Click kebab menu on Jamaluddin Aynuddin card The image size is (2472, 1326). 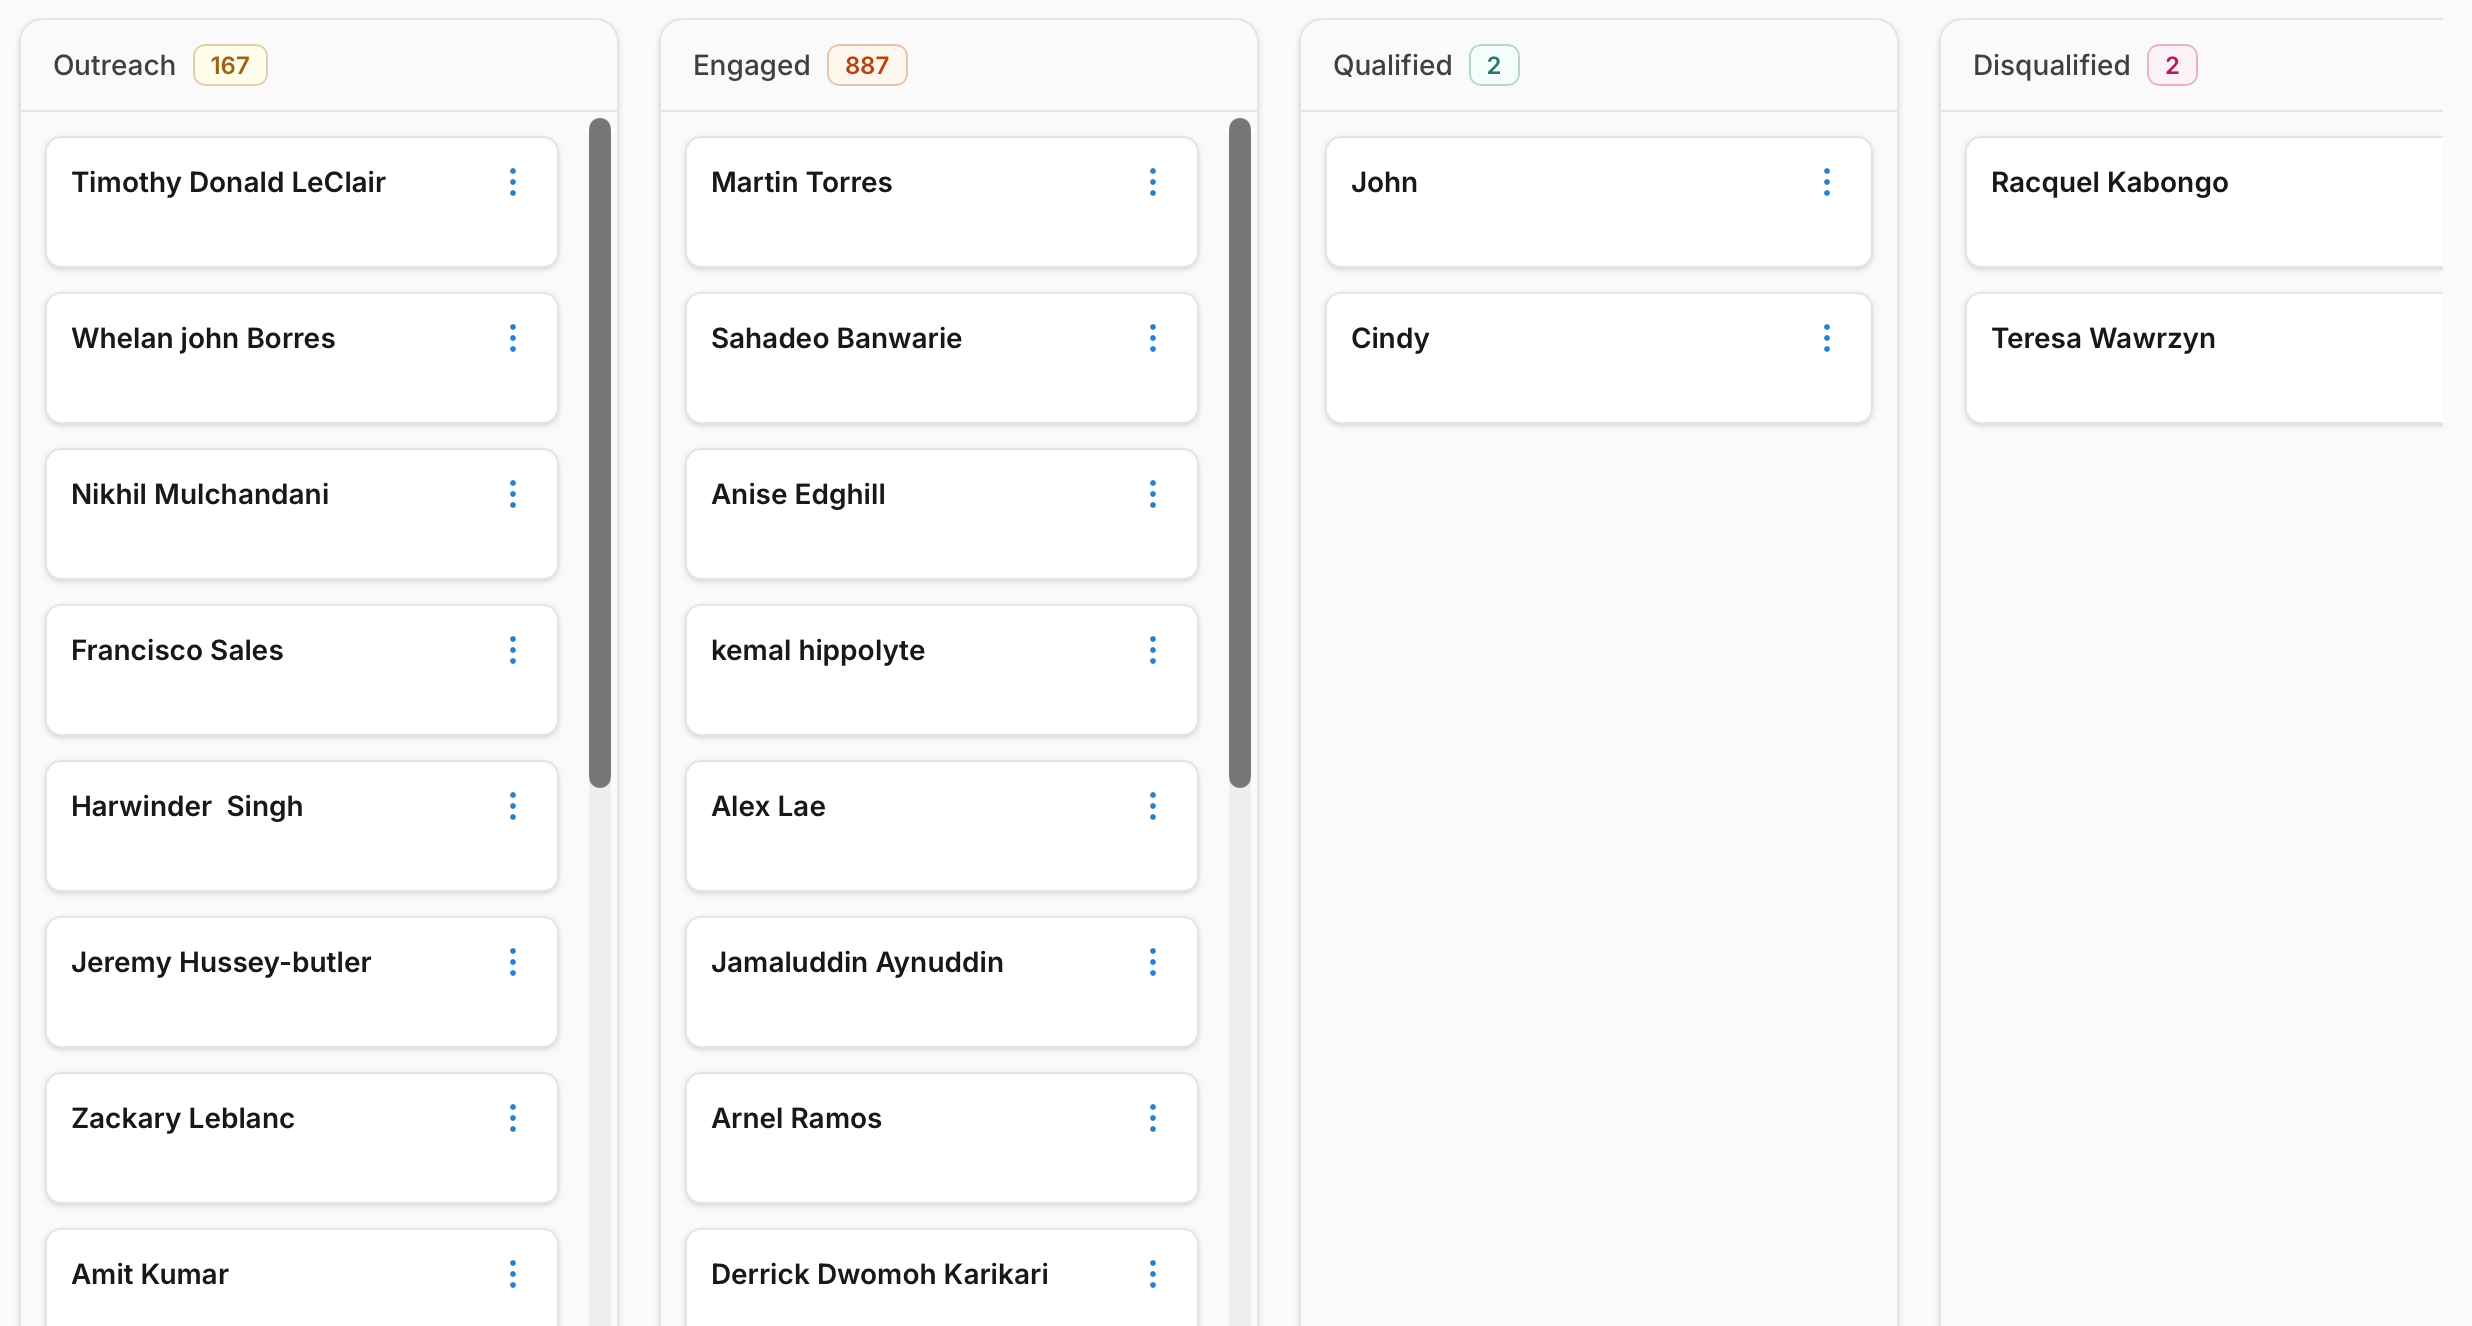click(x=1153, y=962)
